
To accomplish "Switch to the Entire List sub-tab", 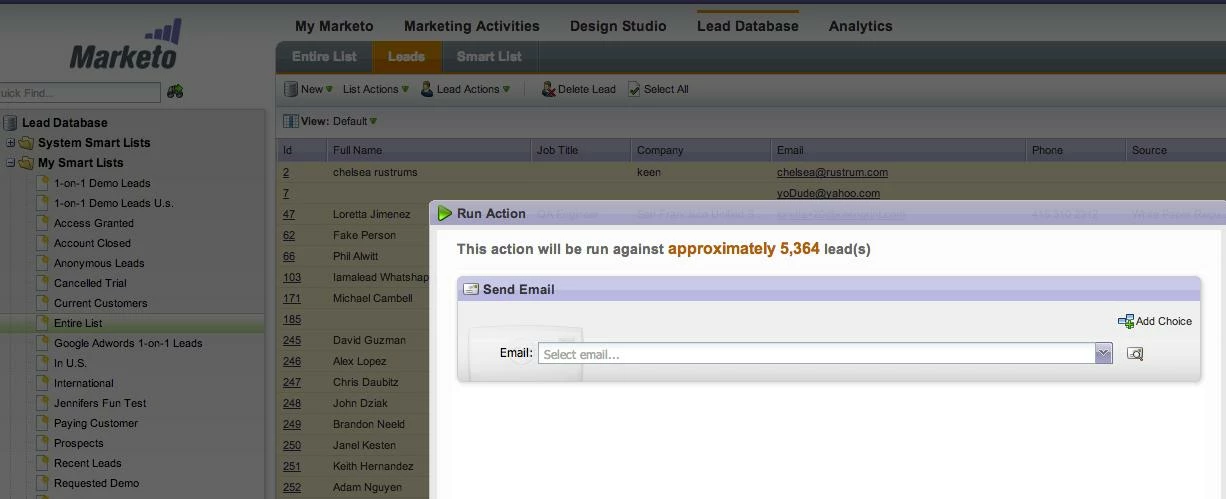I will [324, 57].
